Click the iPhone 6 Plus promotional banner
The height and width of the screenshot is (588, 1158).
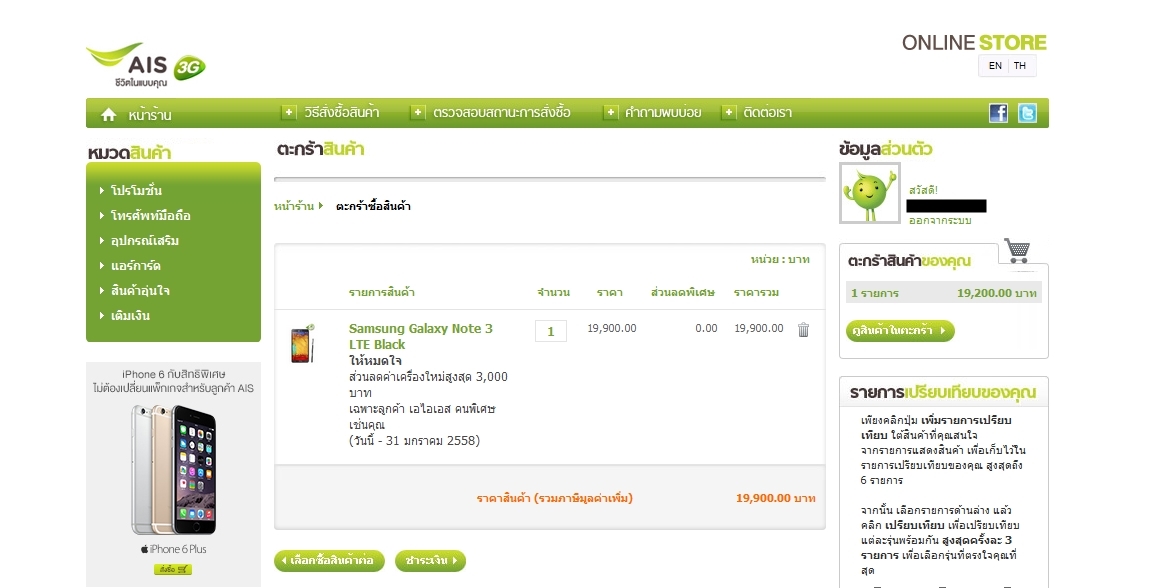174,474
